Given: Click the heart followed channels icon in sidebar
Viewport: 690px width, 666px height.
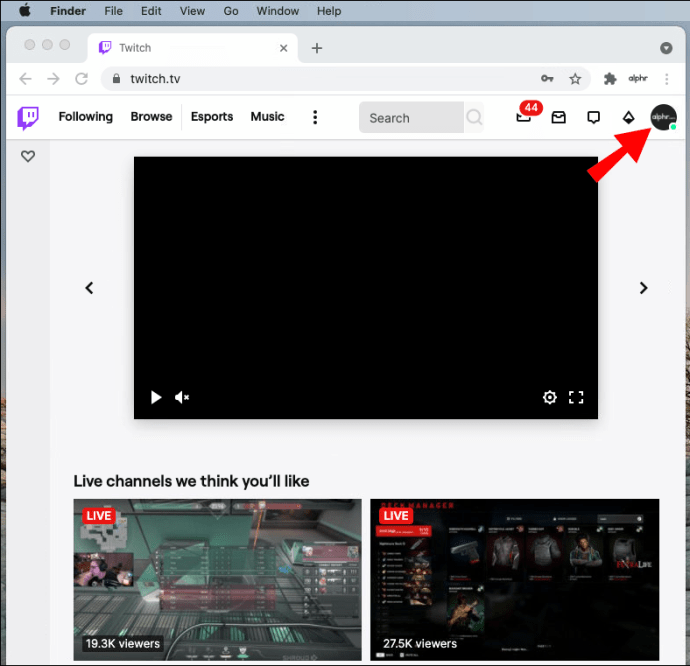Looking at the screenshot, I should point(28,156).
